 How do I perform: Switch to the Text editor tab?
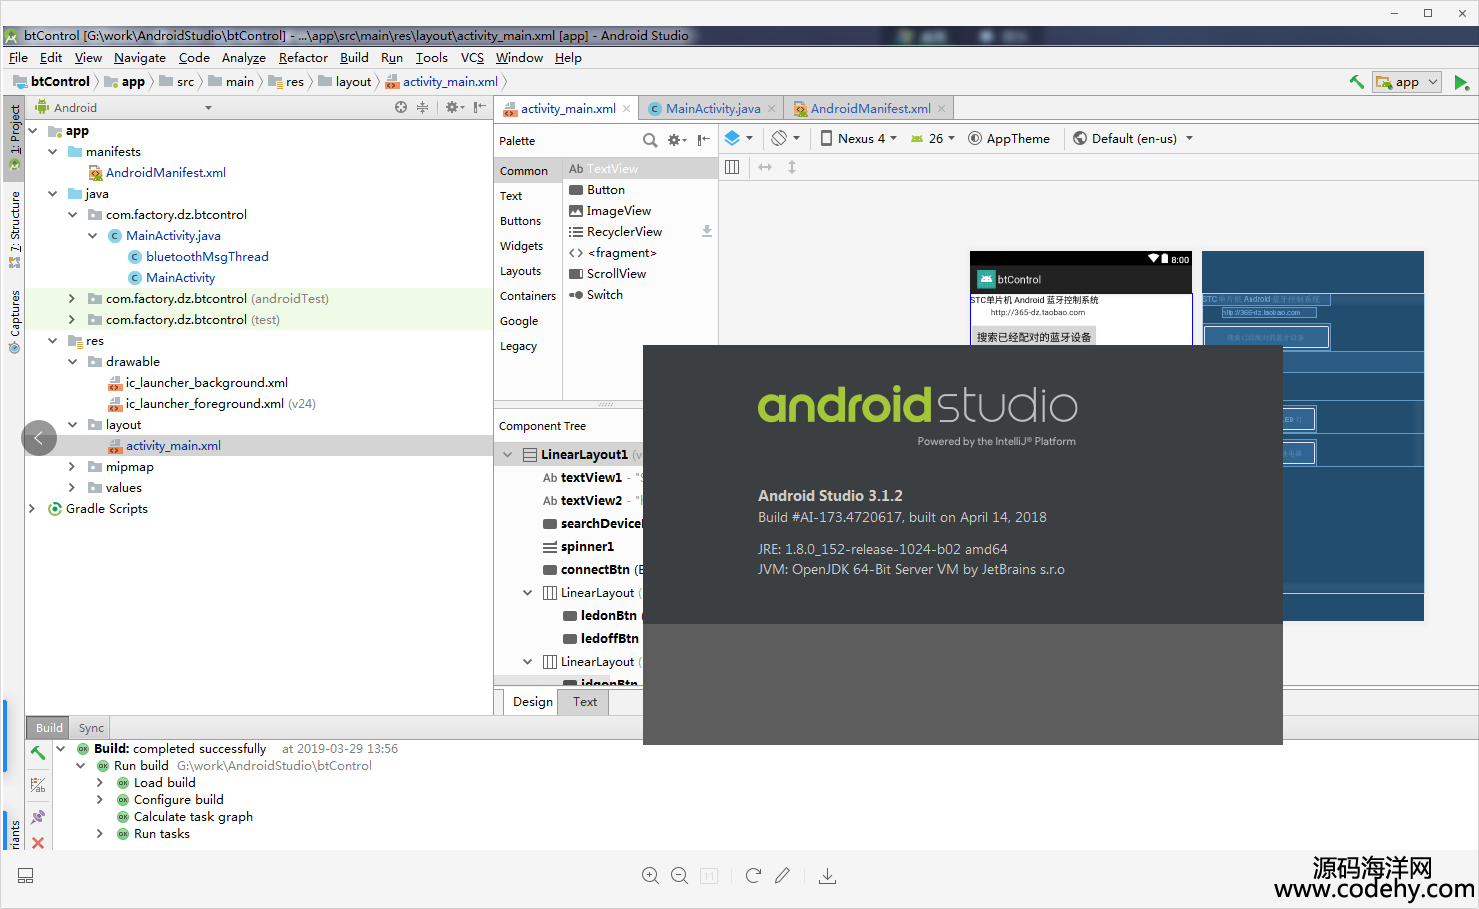point(585,702)
